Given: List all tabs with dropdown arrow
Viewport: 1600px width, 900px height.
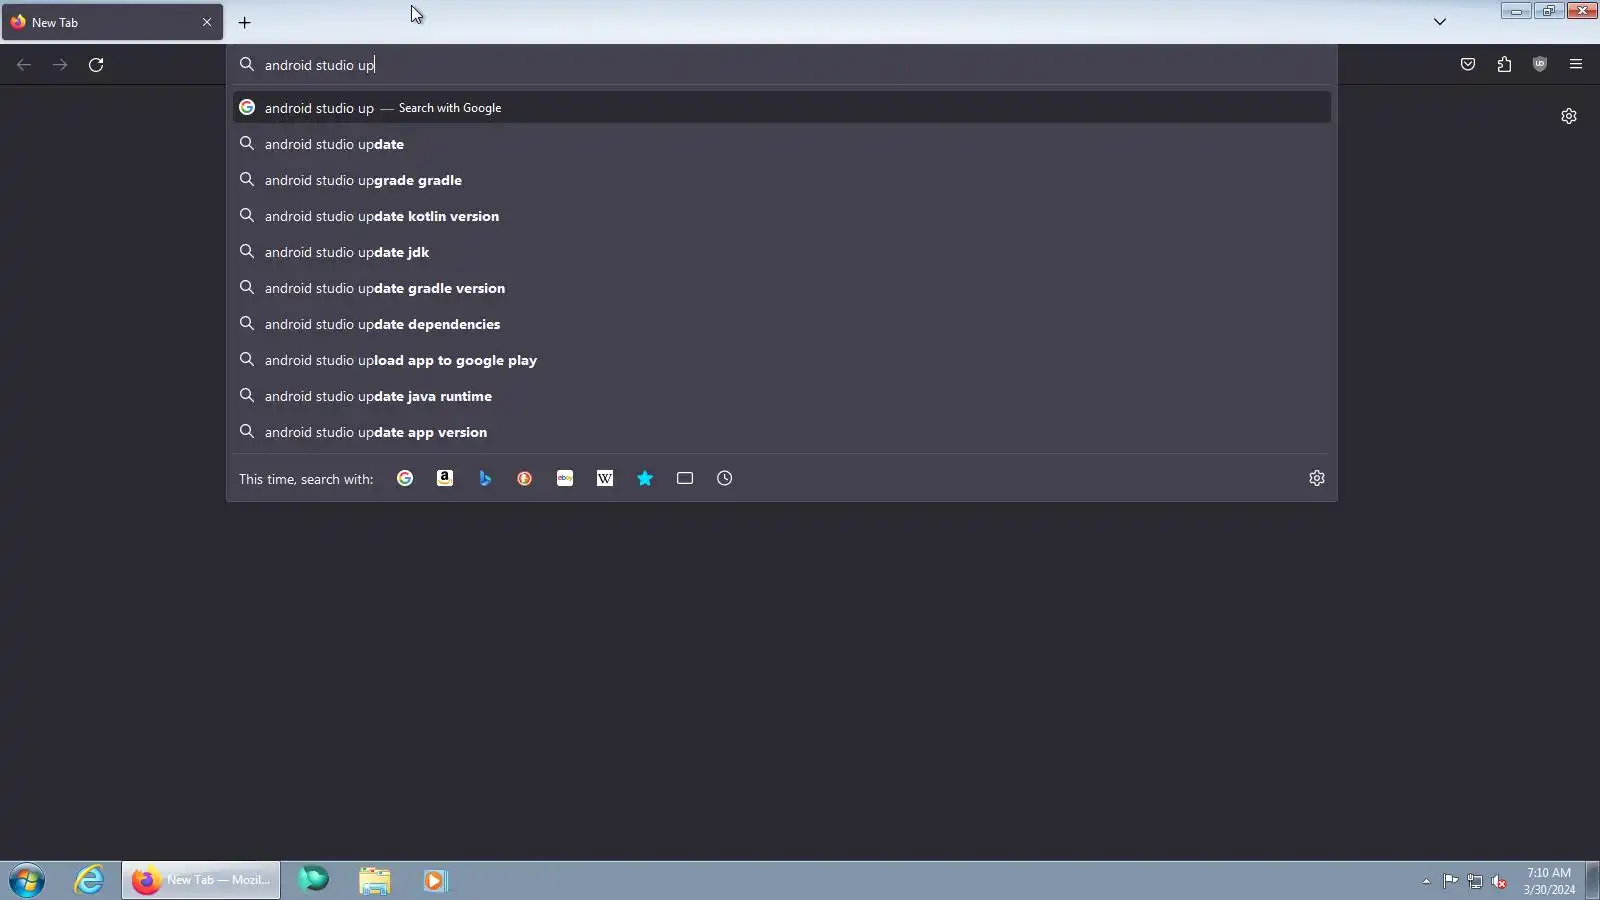Looking at the screenshot, I should (1440, 22).
